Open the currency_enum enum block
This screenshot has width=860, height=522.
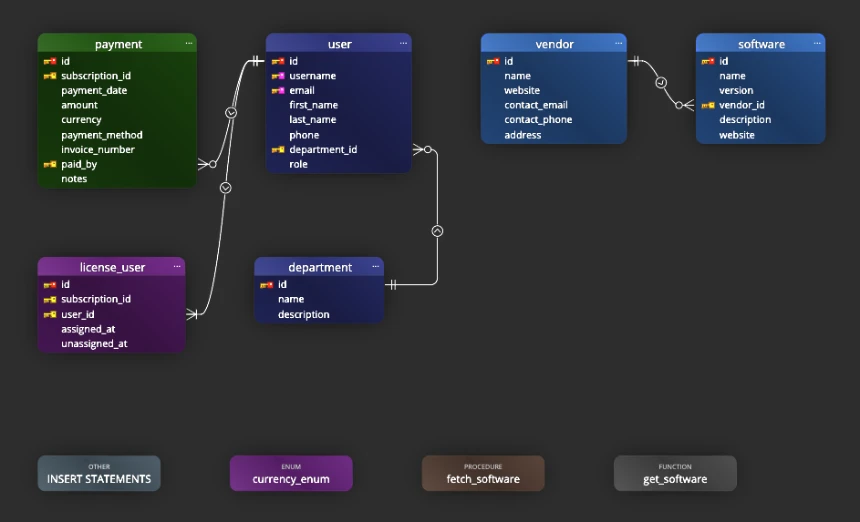point(291,473)
